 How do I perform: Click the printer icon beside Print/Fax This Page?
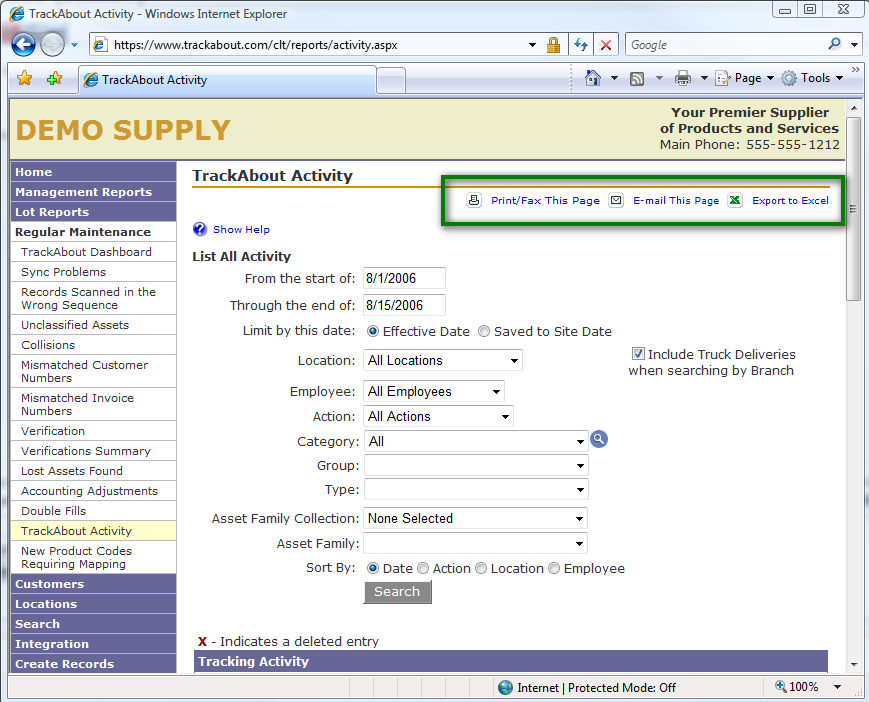pyautogui.click(x=474, y=200)
